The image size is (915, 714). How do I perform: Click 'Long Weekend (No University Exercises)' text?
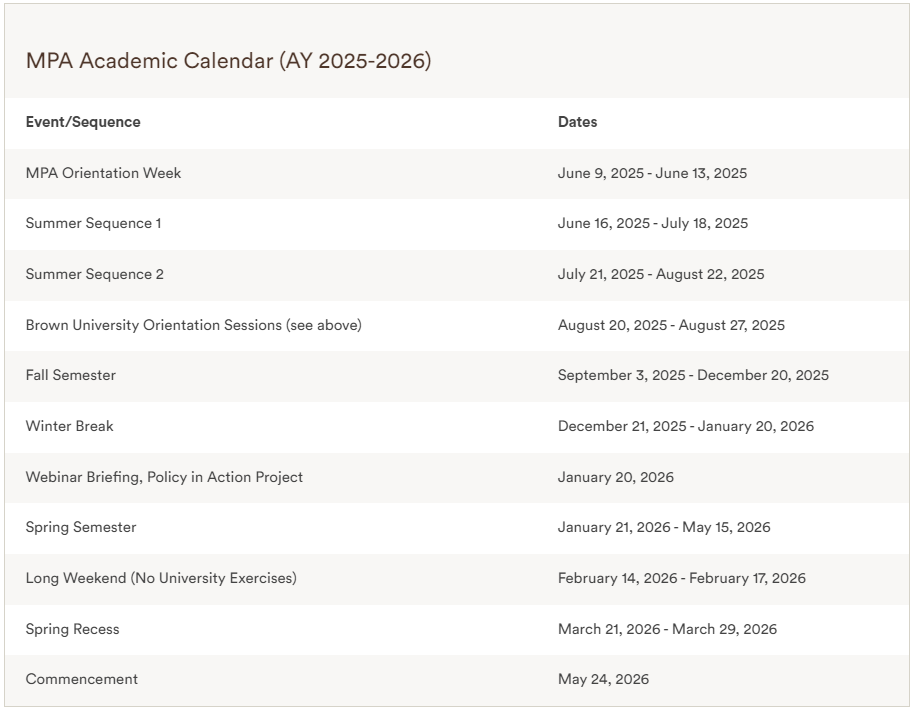tap(161, 578)
